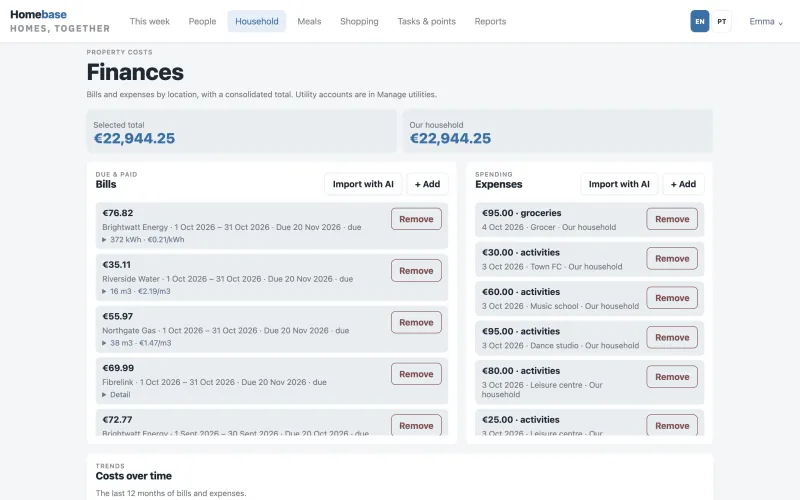Expand 372 kWh · €0.21/kWh detail
This screenshot has width=800, height=500.
(x=143, y=240)
